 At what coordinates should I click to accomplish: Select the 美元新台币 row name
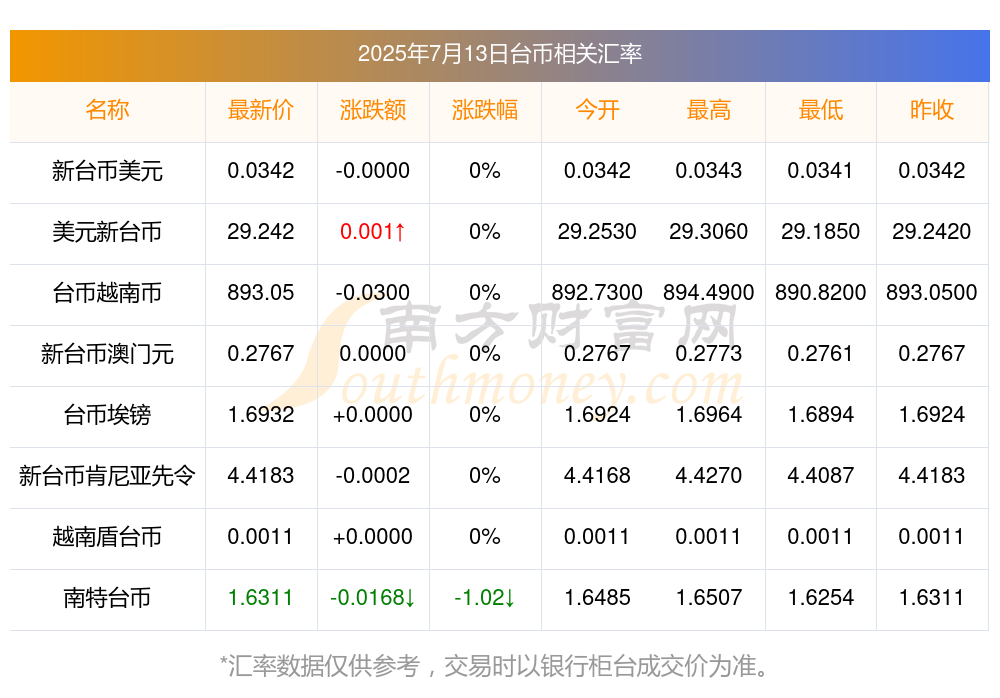[107, 232]
